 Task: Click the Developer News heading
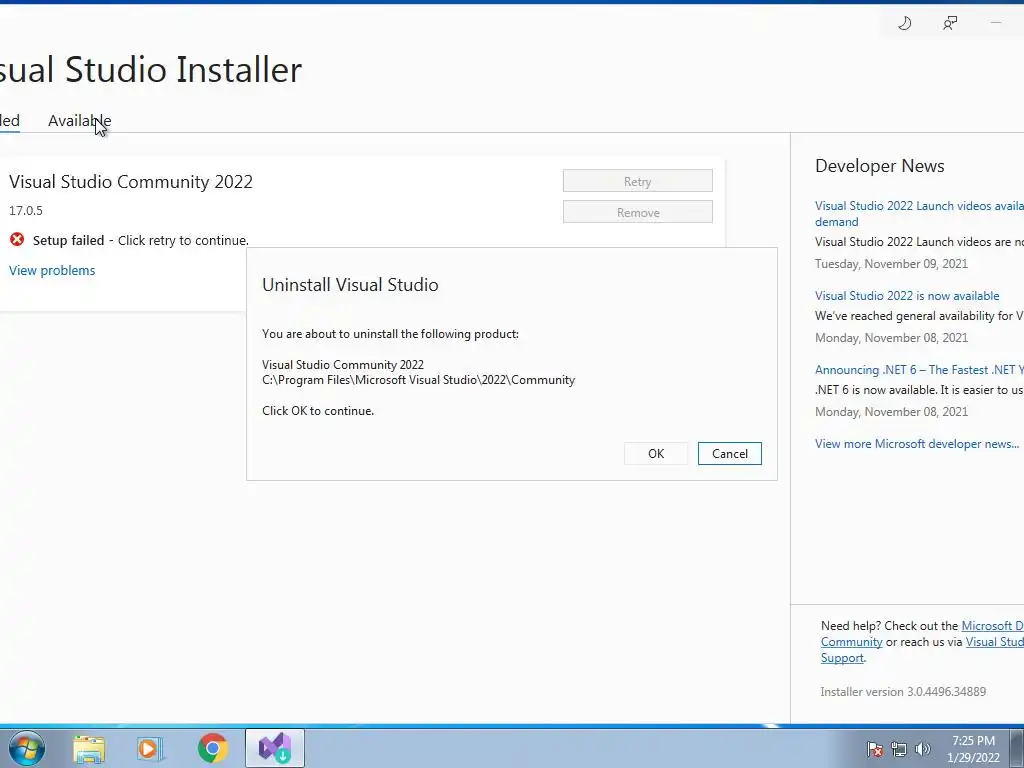pyautogui.click(x=880, y=166)
